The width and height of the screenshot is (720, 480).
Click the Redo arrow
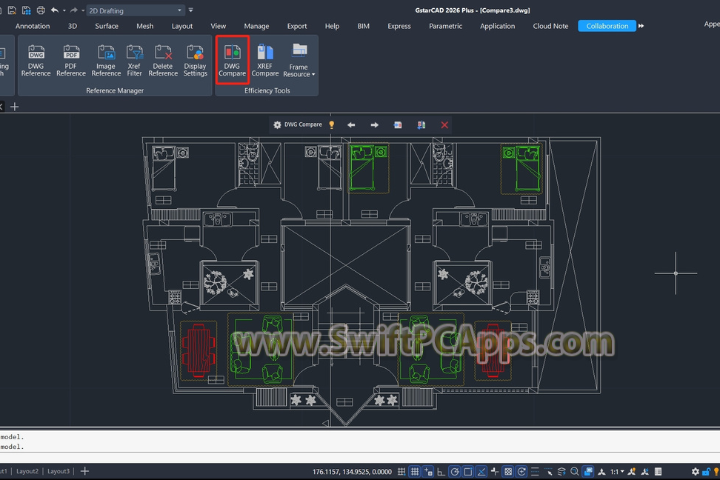[x=73, y=10]
